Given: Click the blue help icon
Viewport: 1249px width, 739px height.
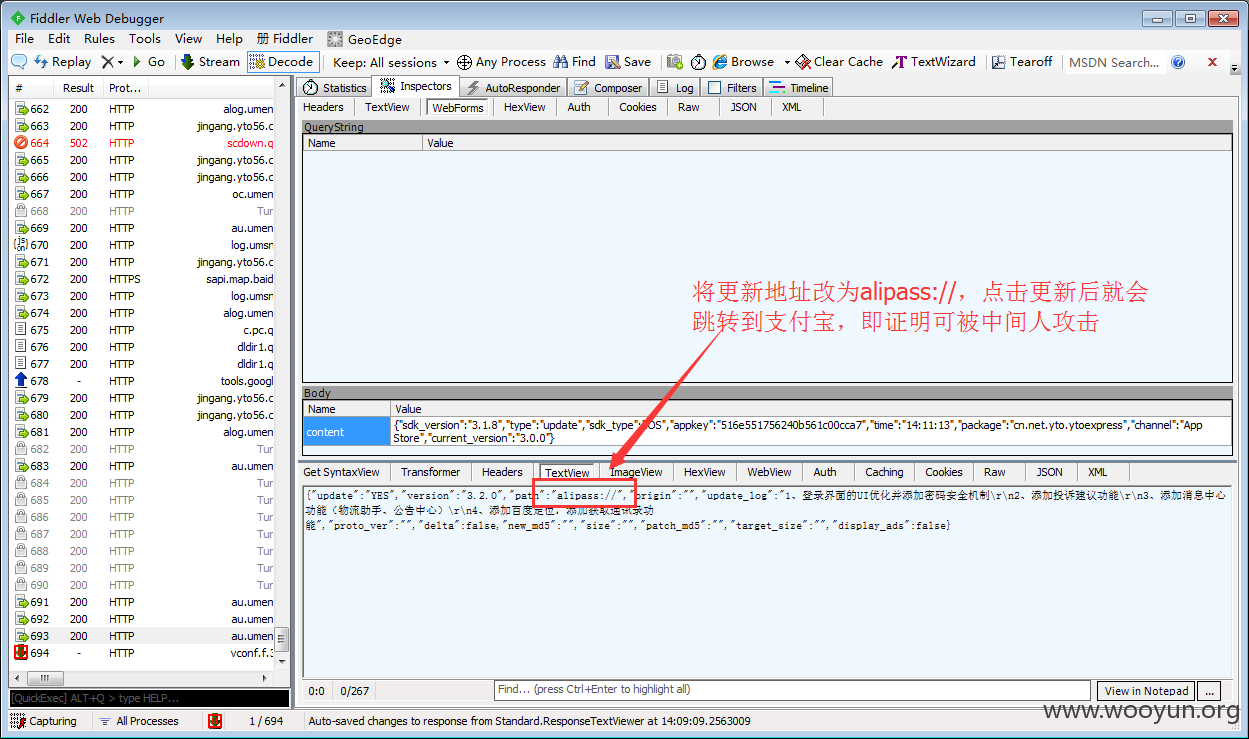Looking at the screenshot, I should click(1178, 62).
